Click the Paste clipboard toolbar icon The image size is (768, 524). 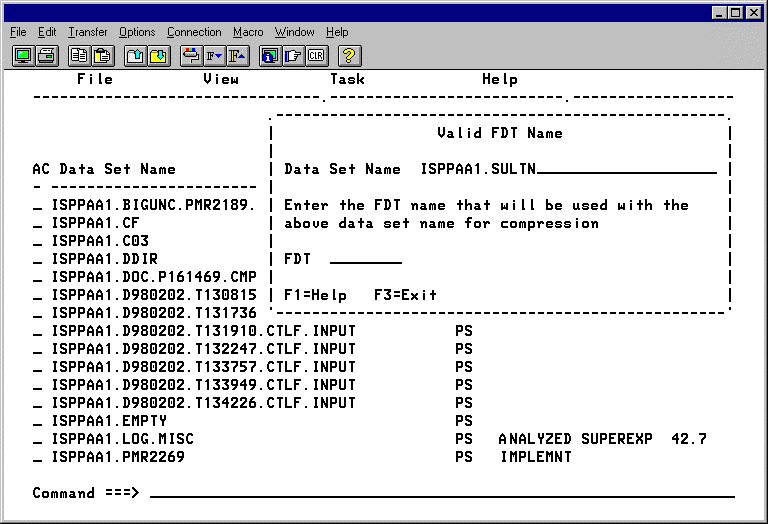point(102,56)
